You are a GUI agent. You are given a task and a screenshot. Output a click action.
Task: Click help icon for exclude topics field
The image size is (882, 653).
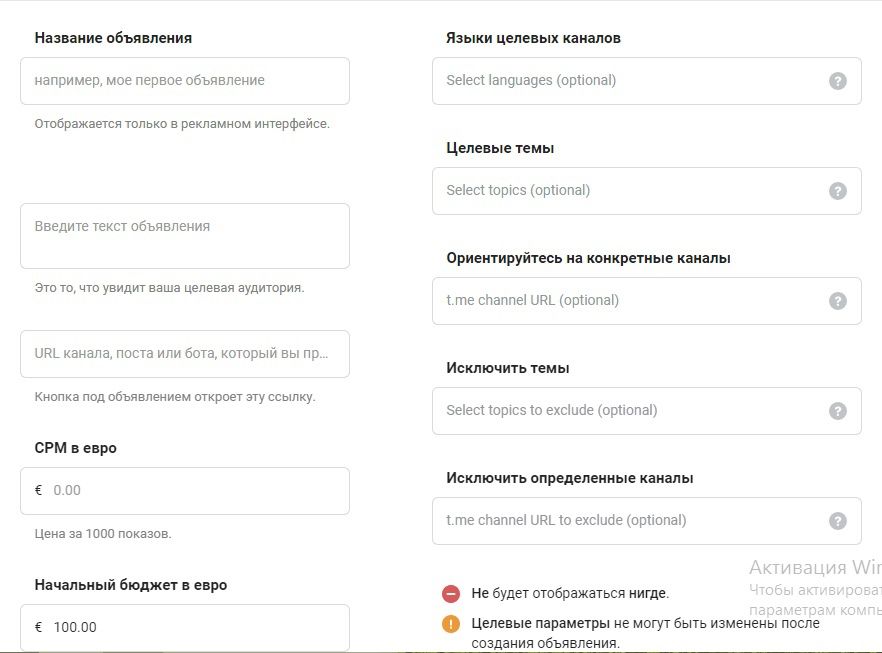(838, 411)
